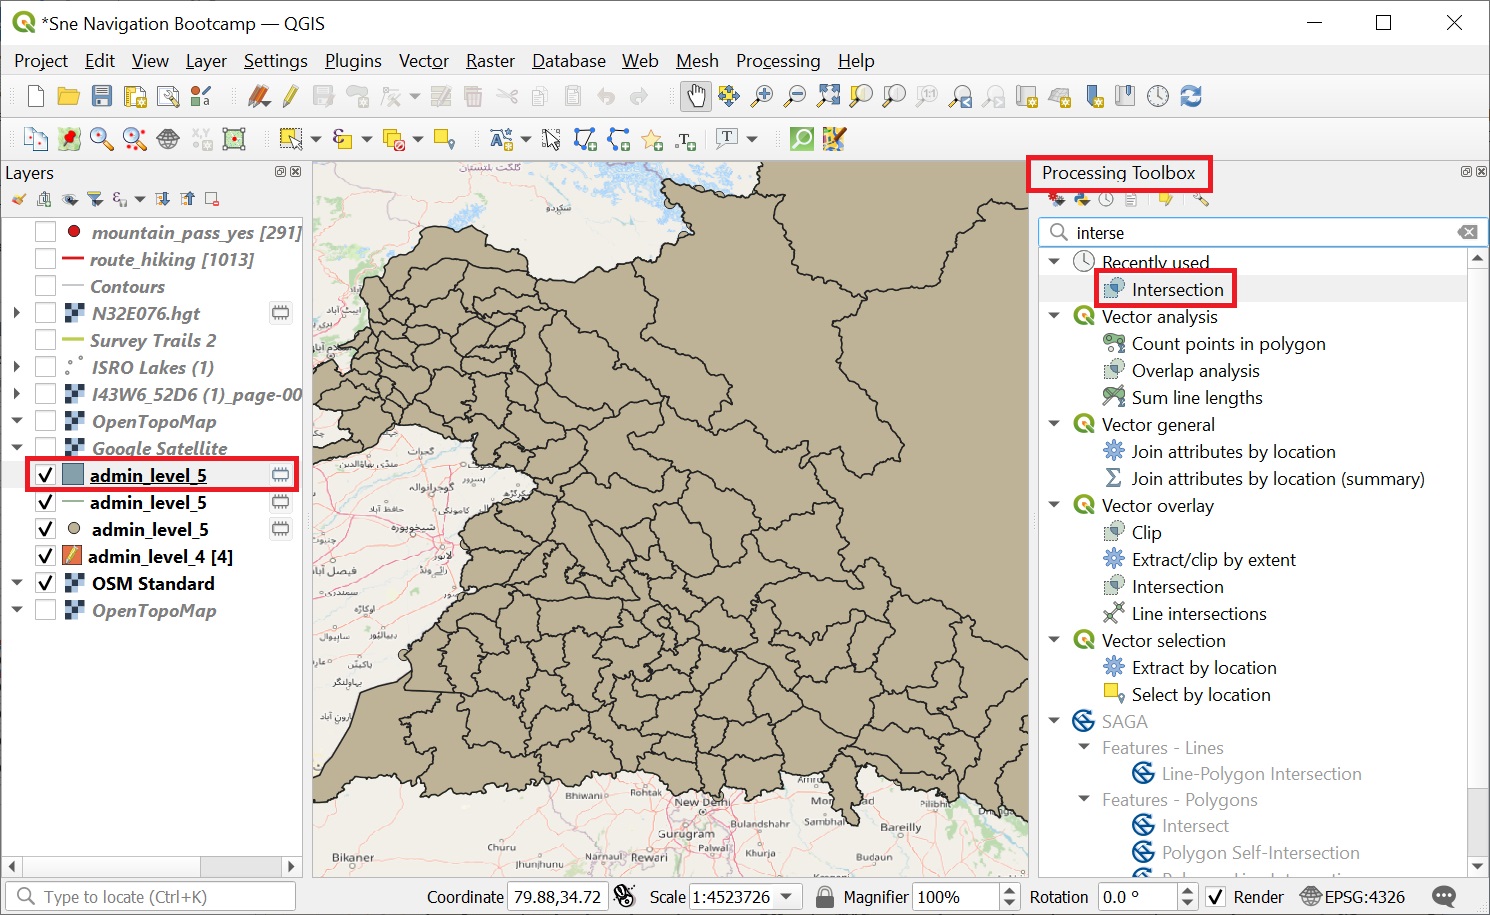The height and width of the screenshot is (915, 1490).
Task: Choose Join attributes by location (summary)
Action: (1278, 478)
